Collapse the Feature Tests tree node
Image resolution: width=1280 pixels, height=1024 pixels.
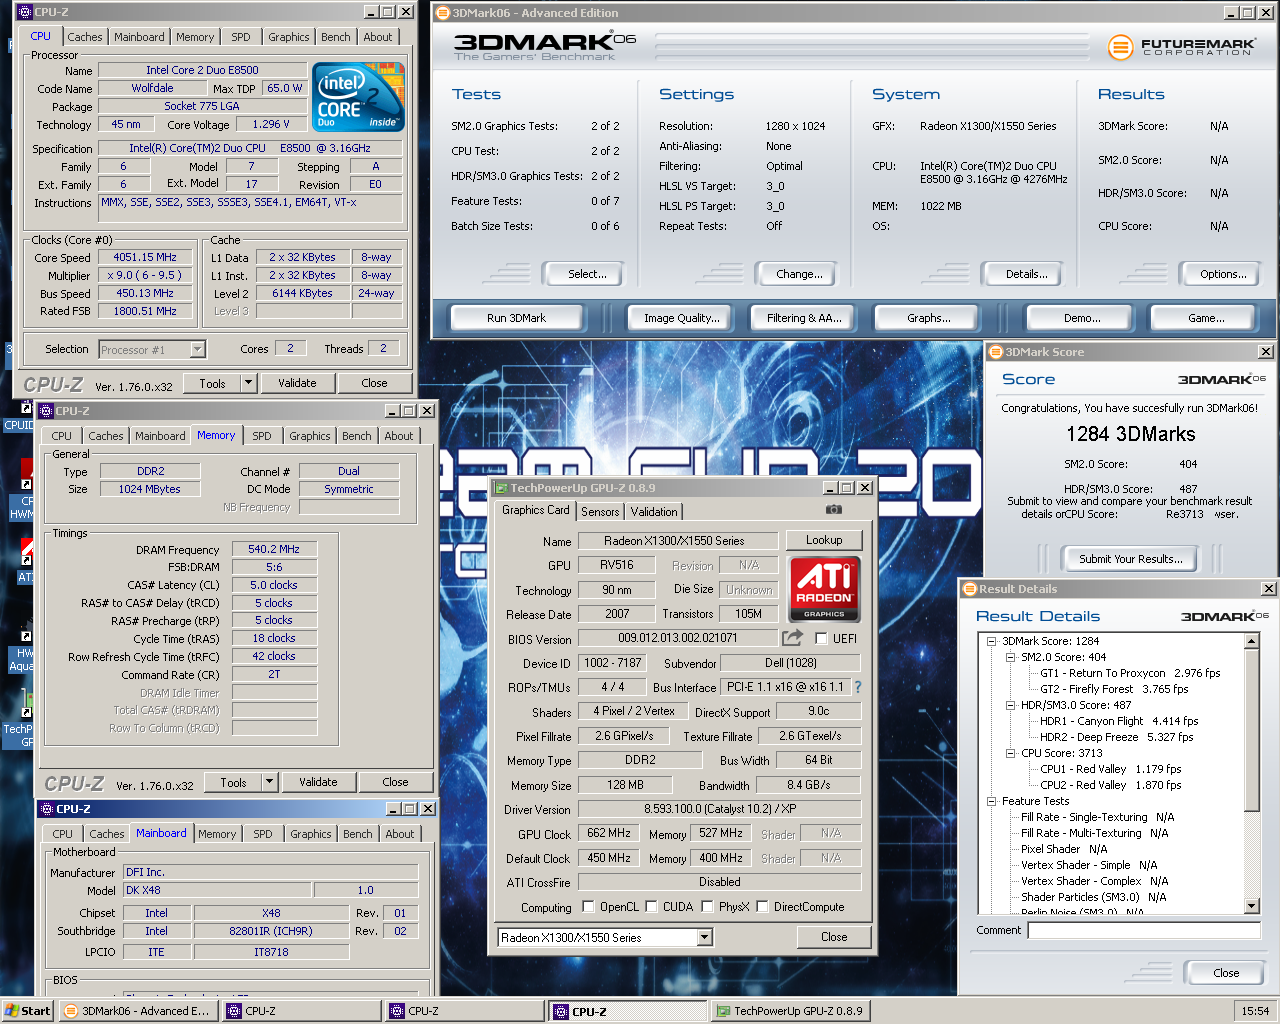tap(991, 801)
